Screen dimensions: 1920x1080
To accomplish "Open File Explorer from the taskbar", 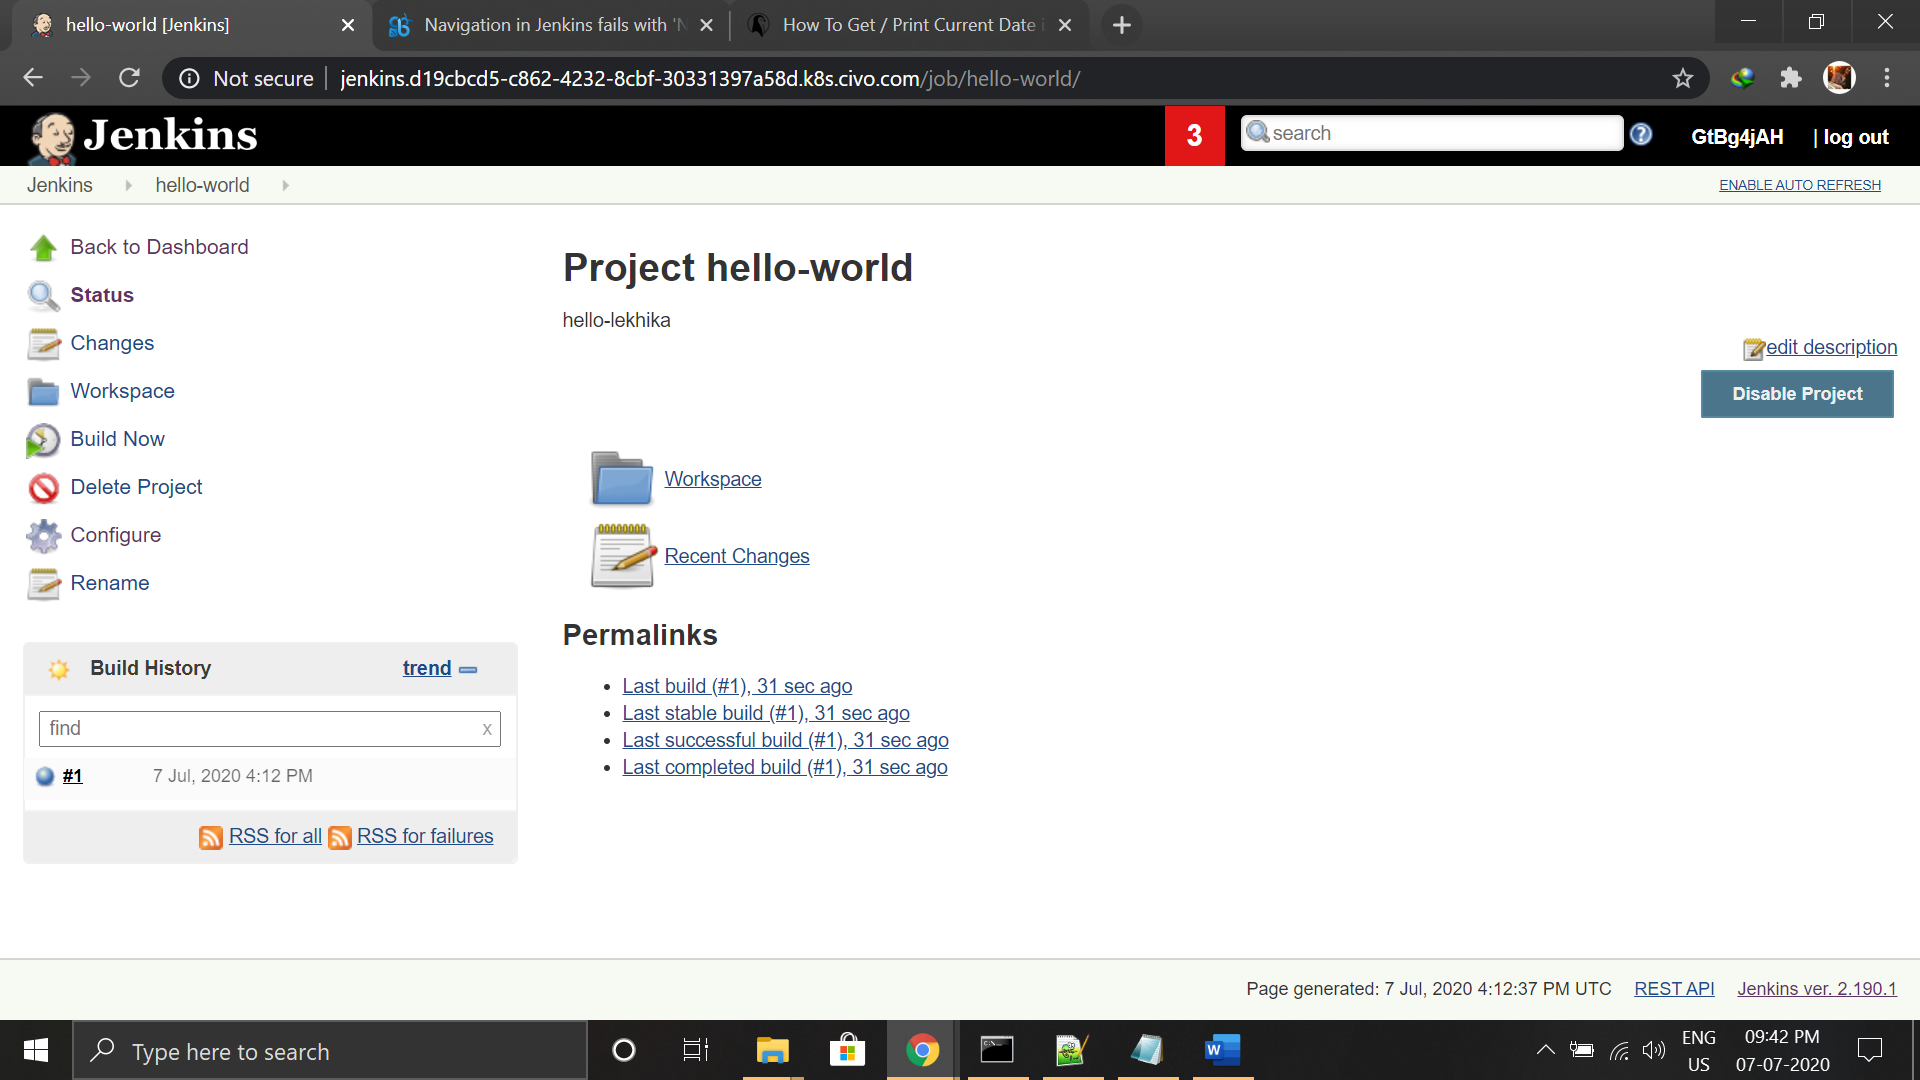I will (x=772, y=1050).
